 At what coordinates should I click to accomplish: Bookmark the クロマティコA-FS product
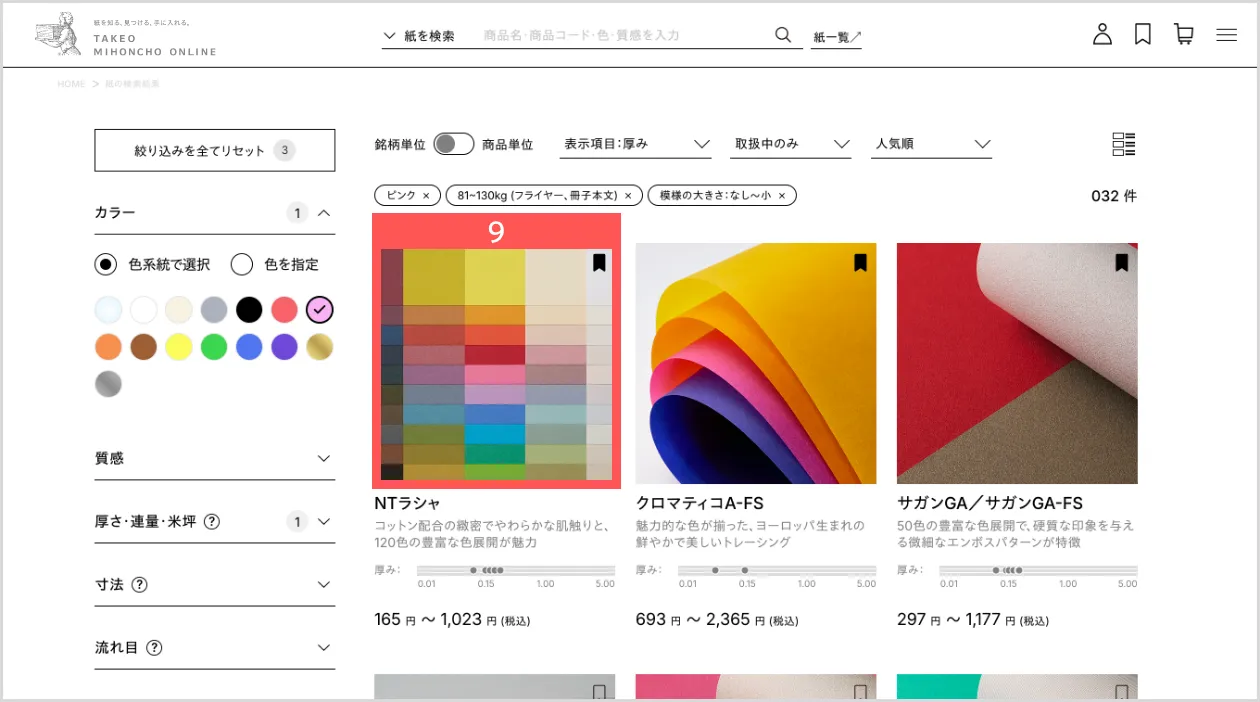coord(860,263)
